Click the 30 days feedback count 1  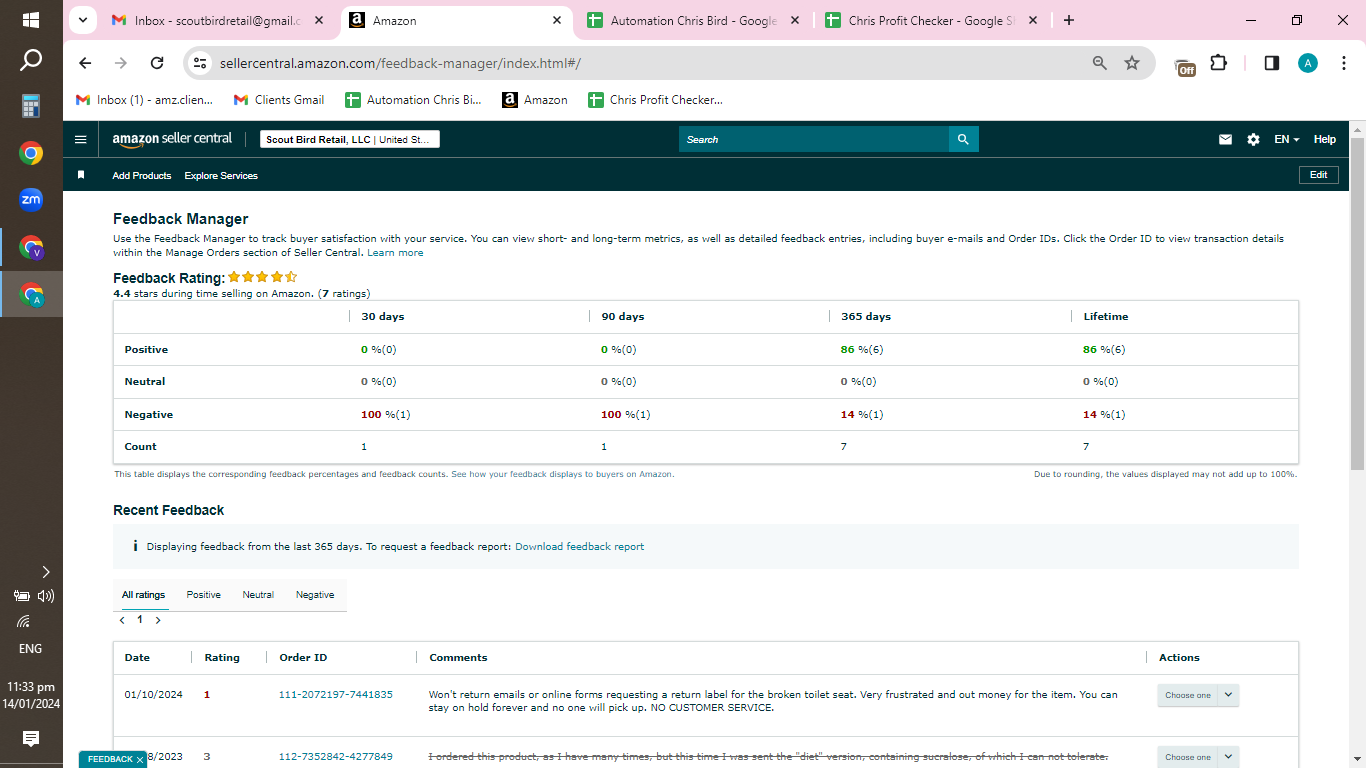coord(364,447)
